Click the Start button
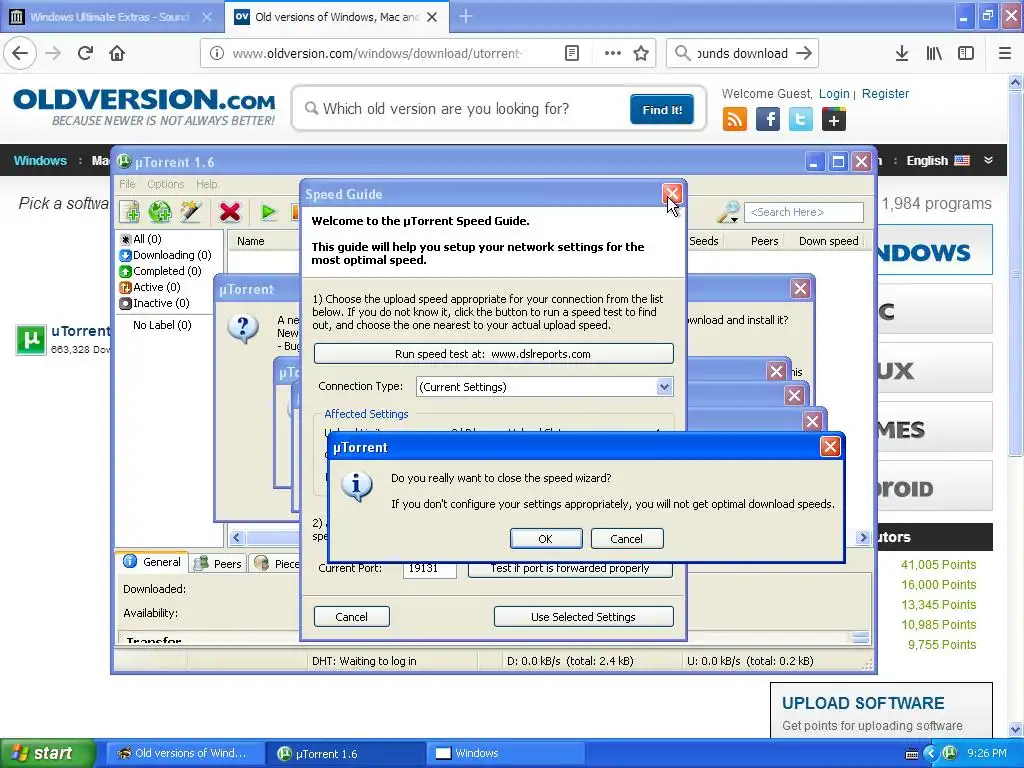1024x768 pixels. click(x=47, y=753)
